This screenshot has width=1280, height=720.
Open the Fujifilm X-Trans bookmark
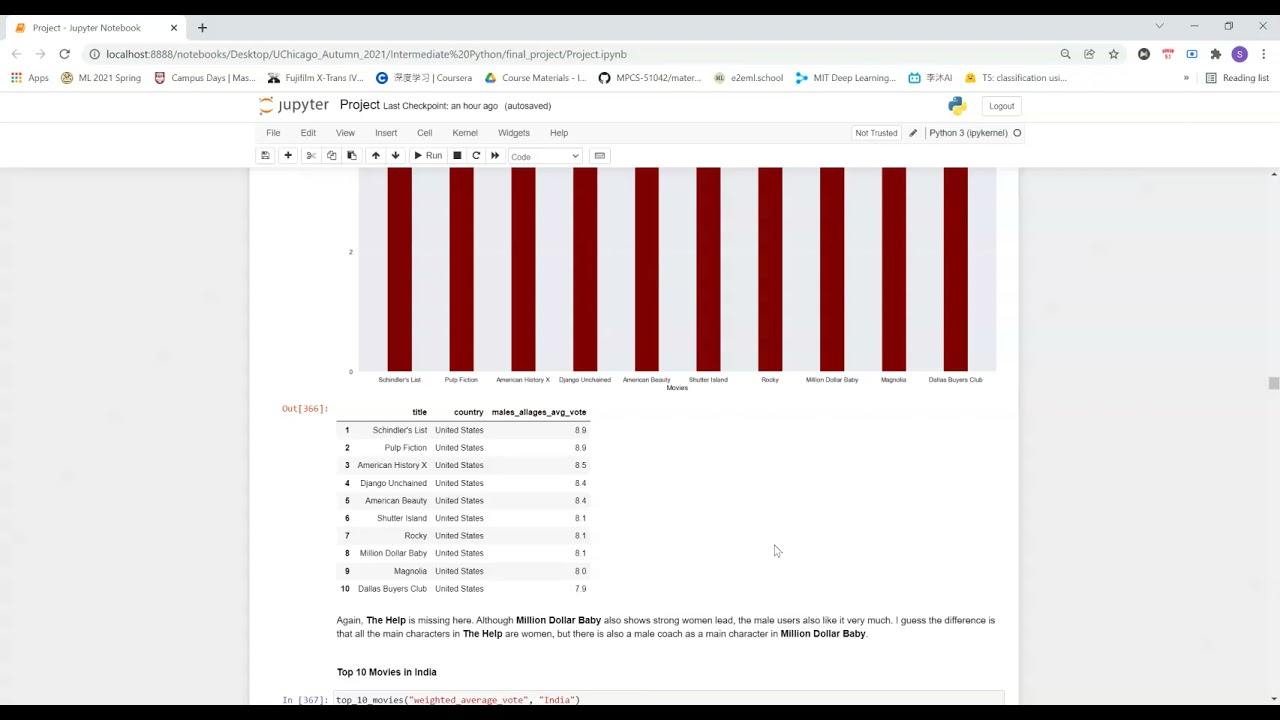(316, 78)
